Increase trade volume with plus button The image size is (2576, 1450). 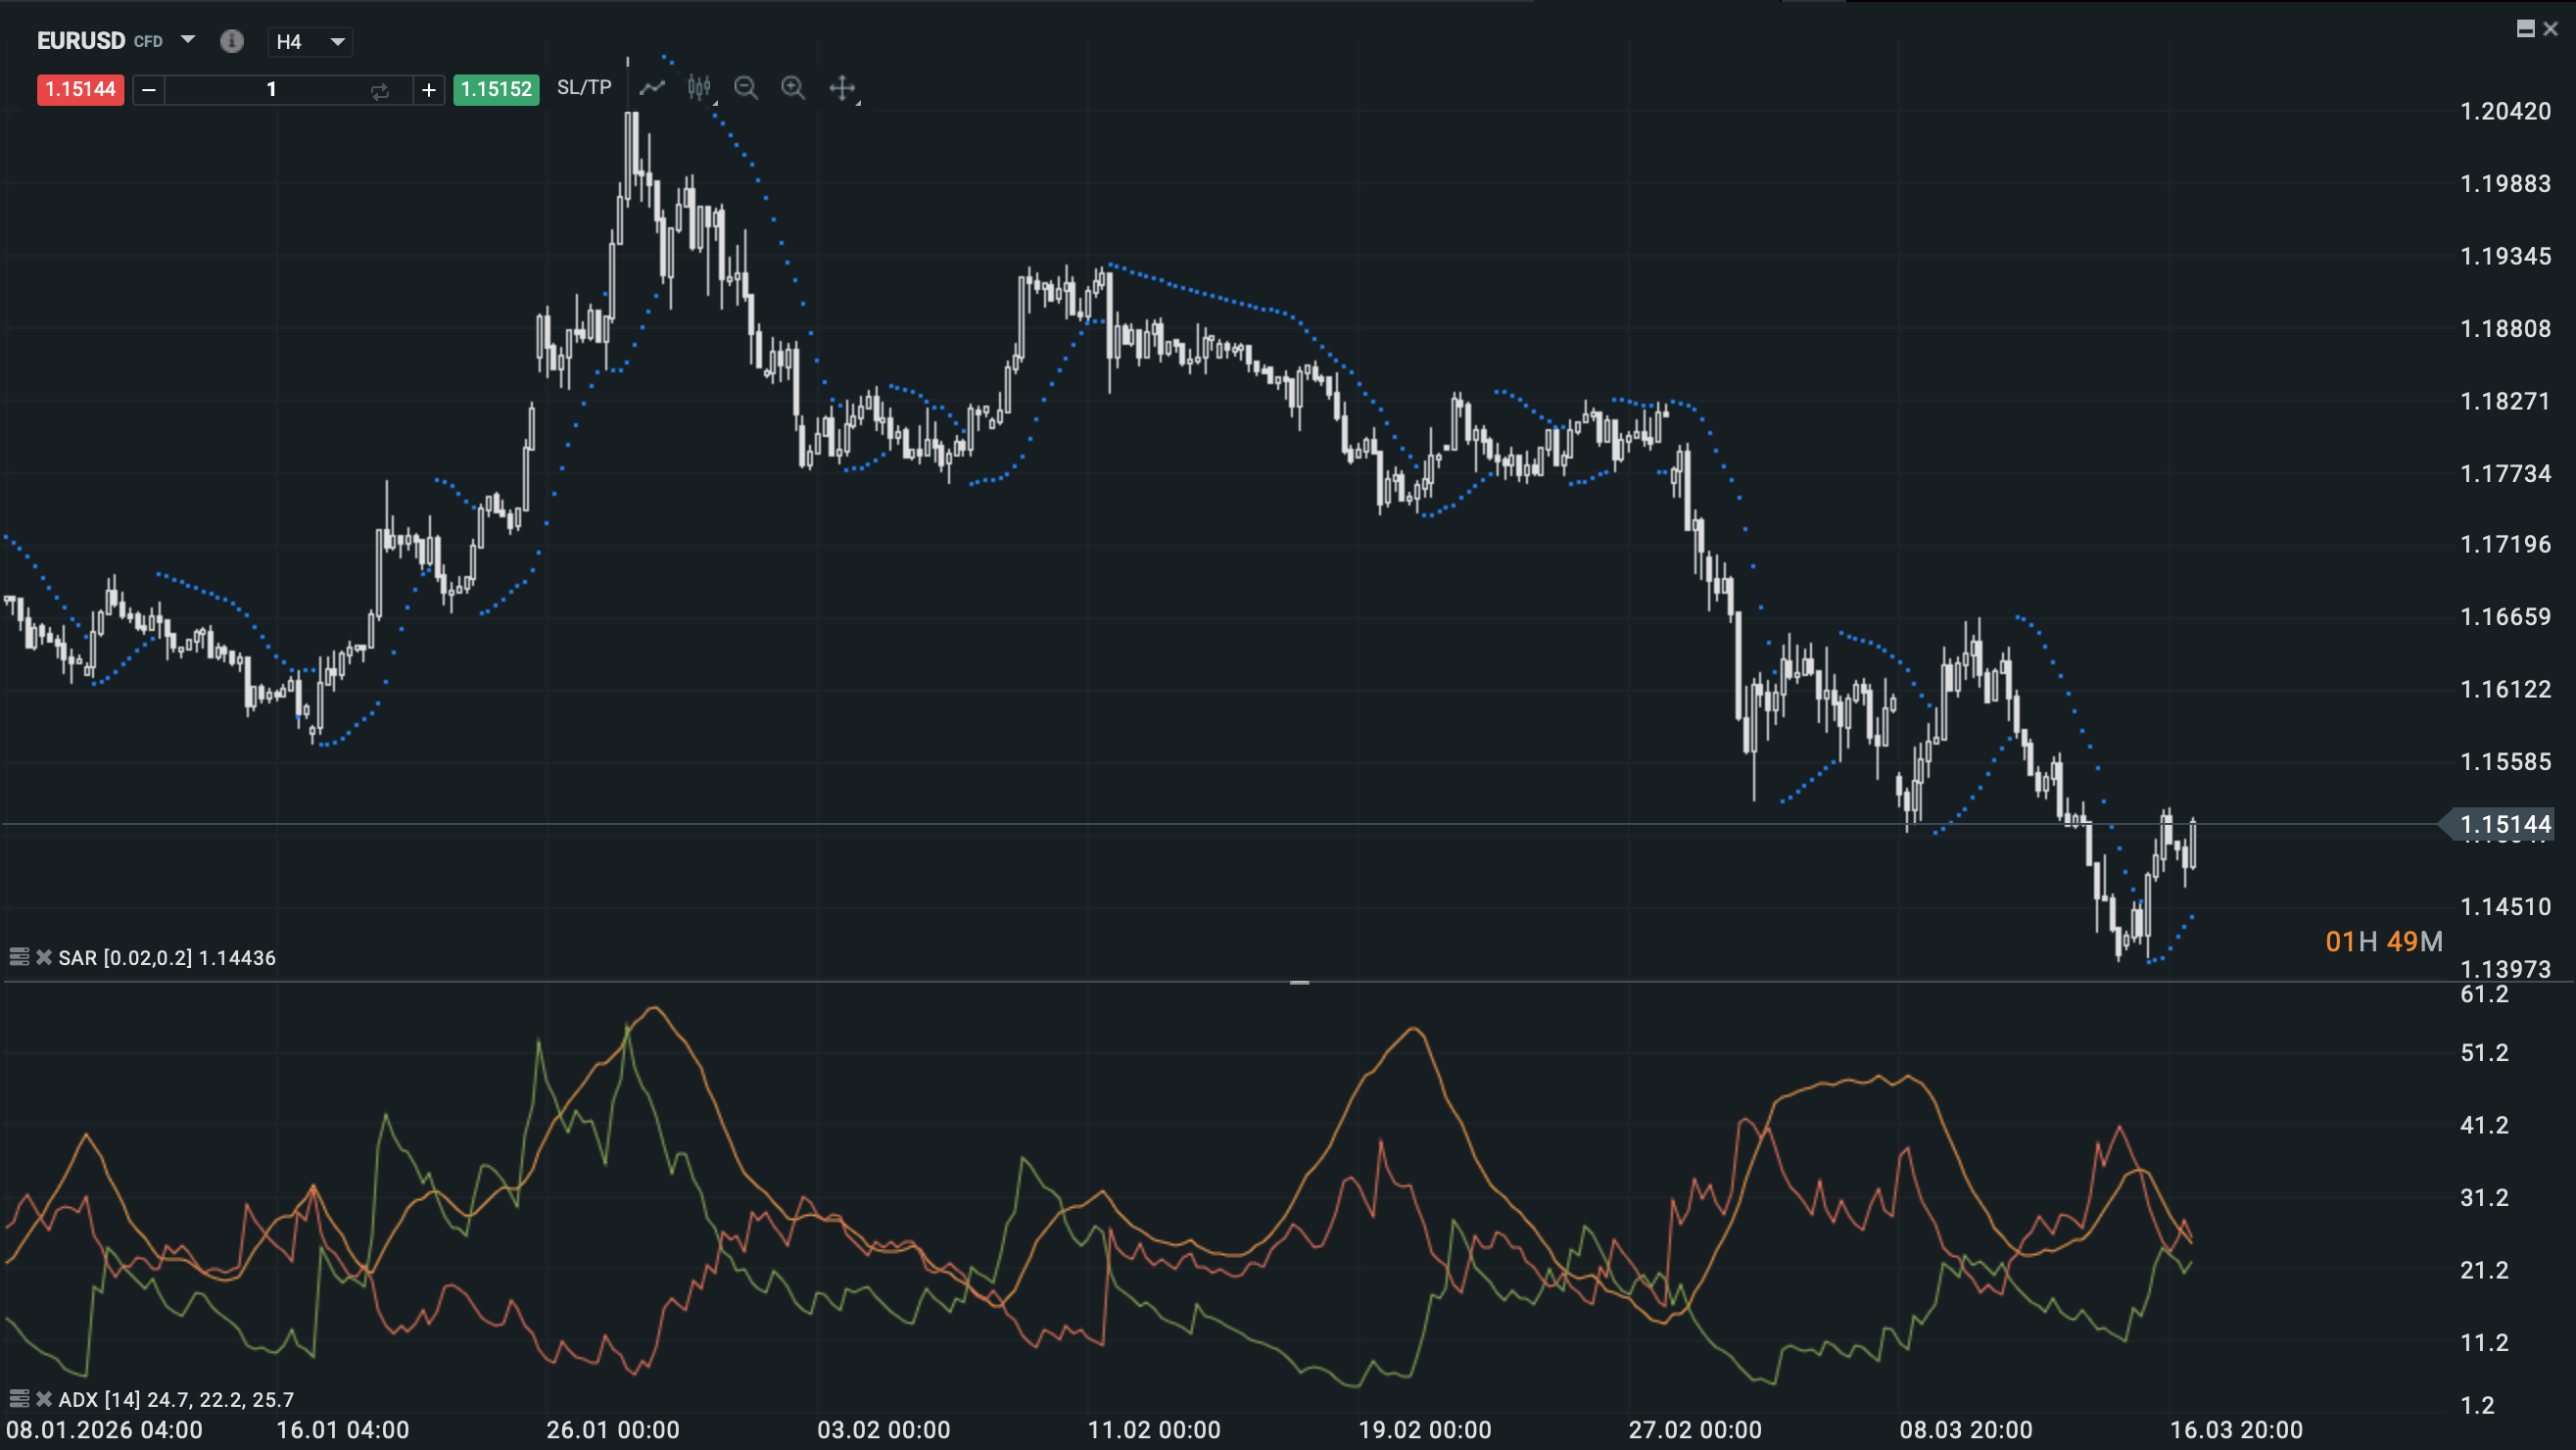point(428,90)
